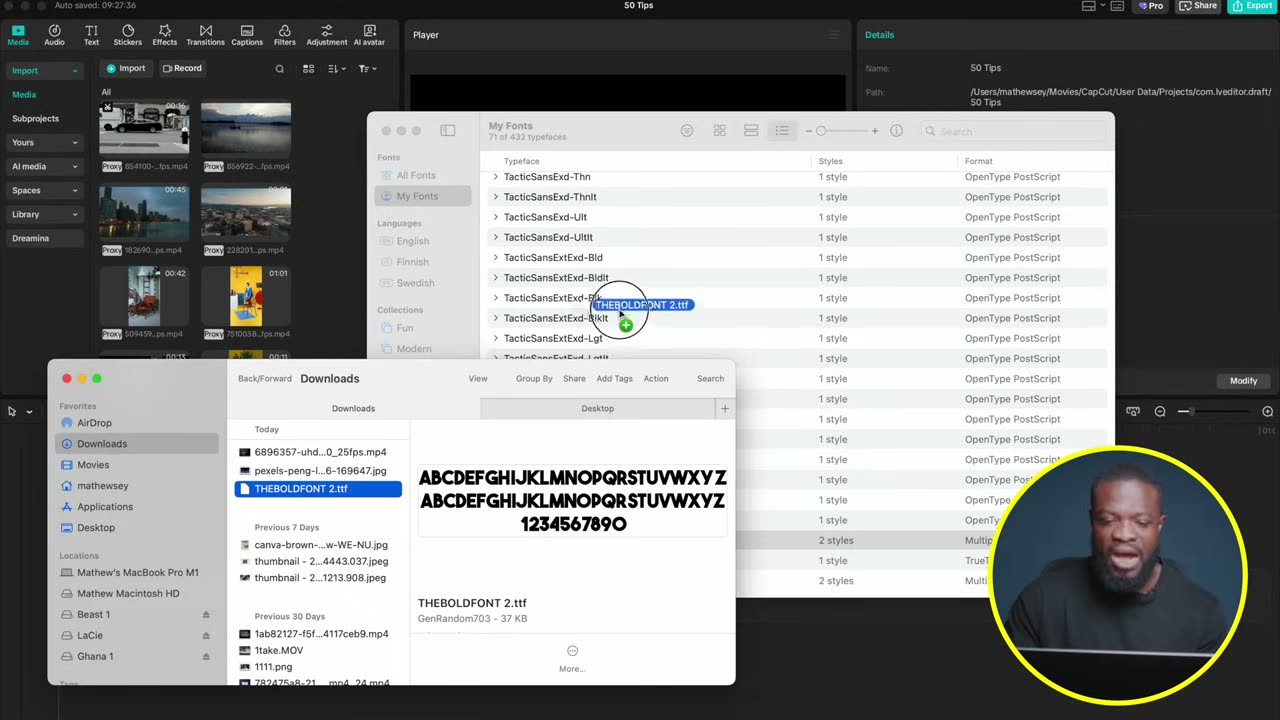Click the Format column header
Screen dimensions: 1280x720
pyautogui.click(x=979, y=161)
